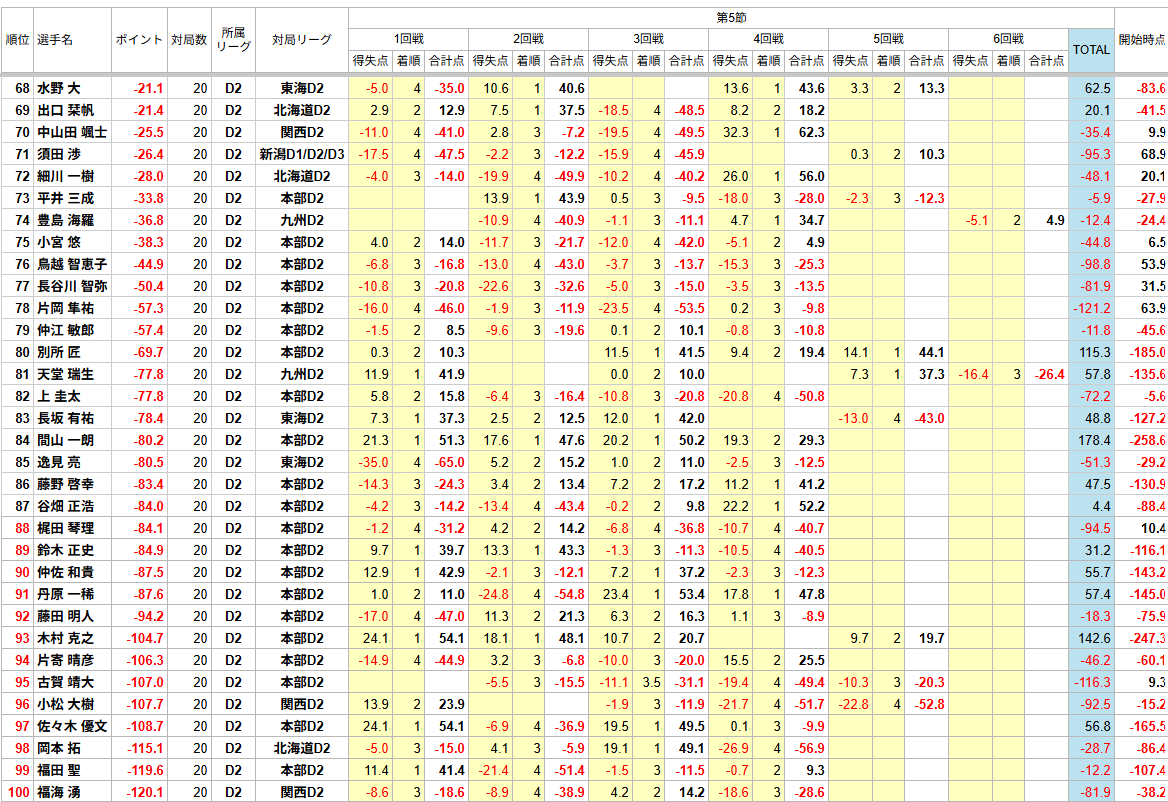Select player name 長坂 有祐
This screenshot has width=1168, height=802.
pos(66,418)
